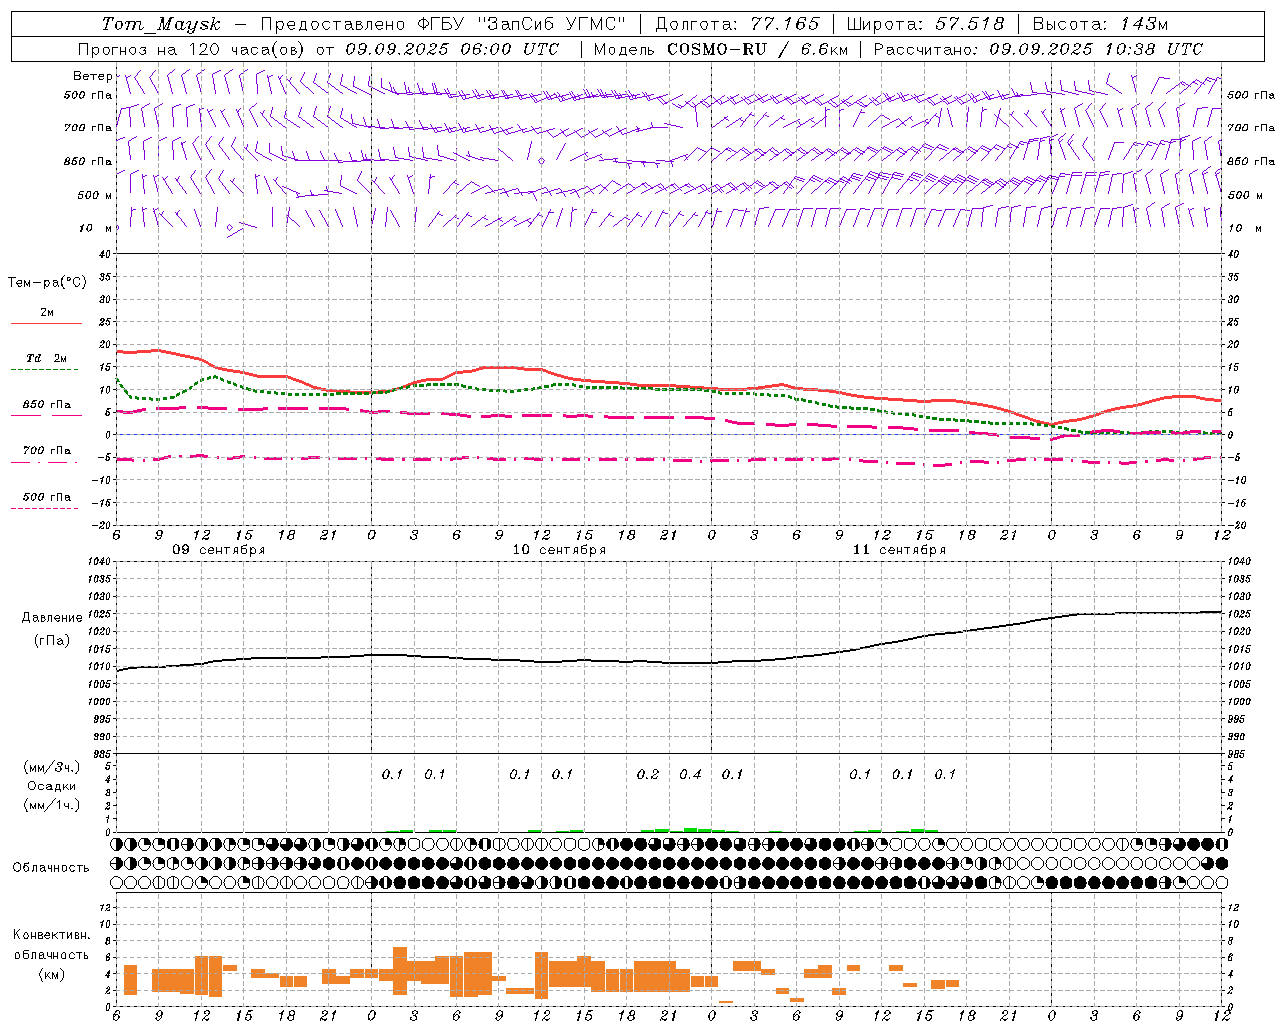Screen dimensions: 1280x1024
Task: Click the (мм/1ч.) precipitation unit label
Action: (52, 805)
